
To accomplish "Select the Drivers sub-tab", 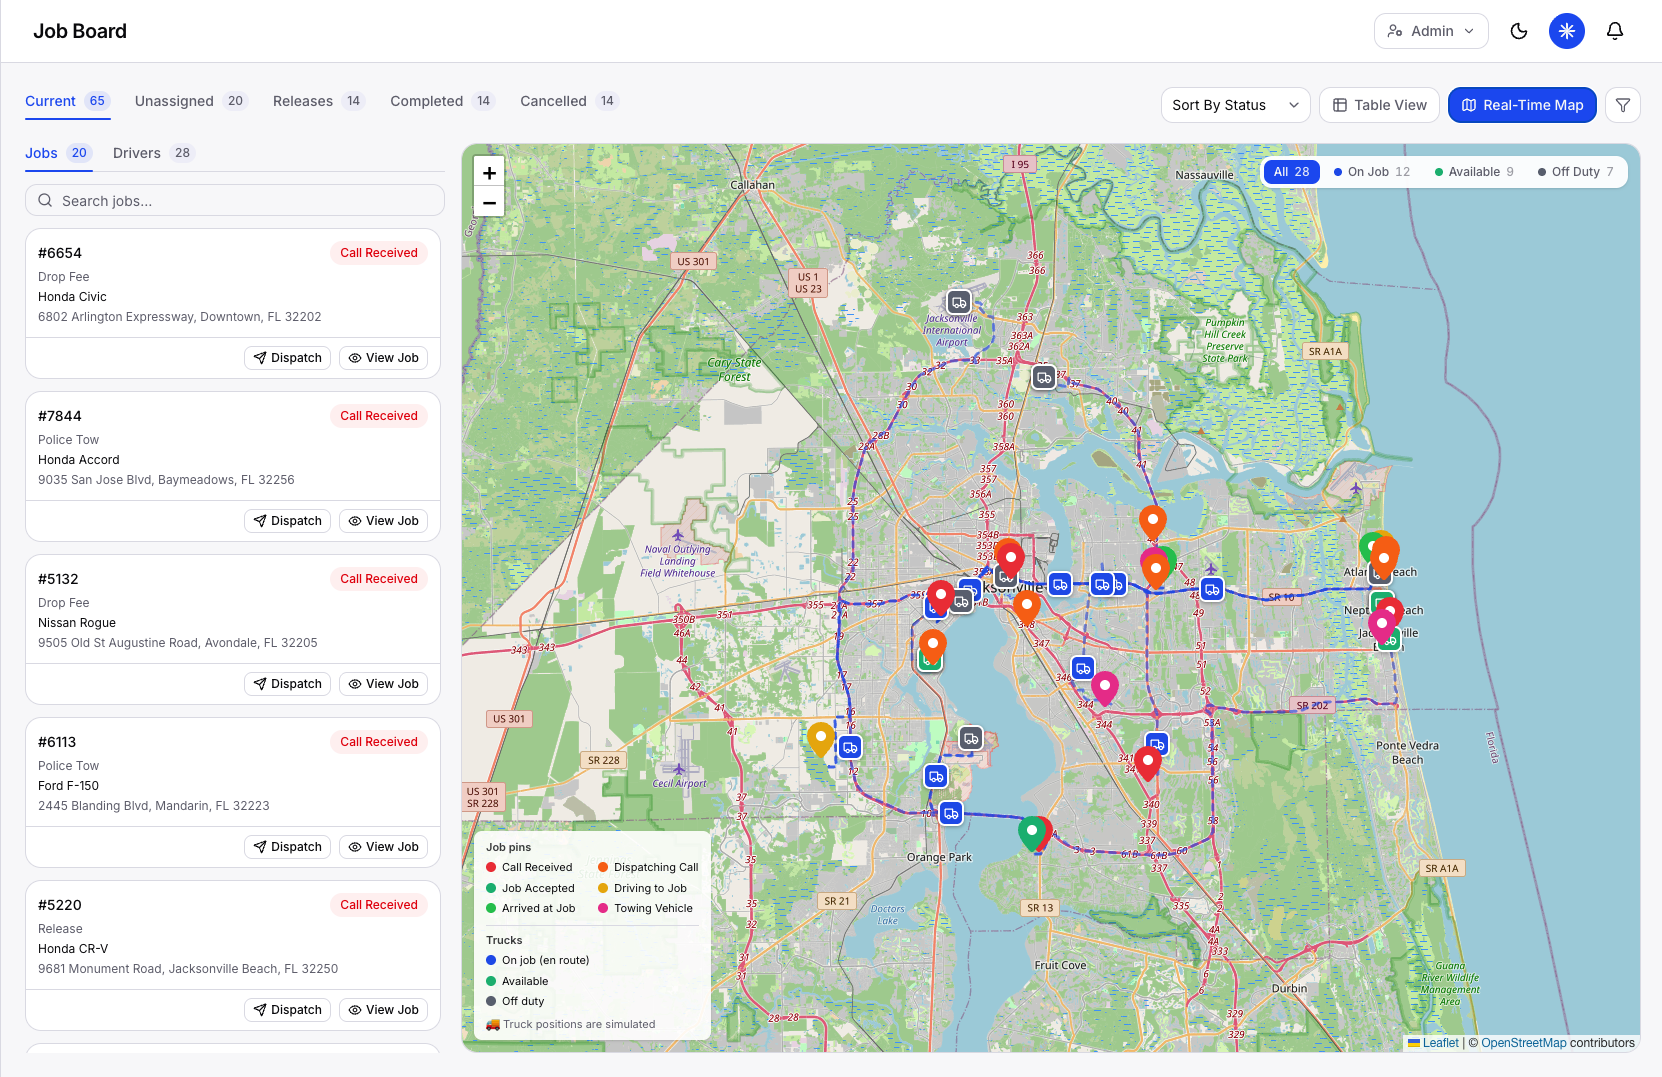I will (153, 153).
